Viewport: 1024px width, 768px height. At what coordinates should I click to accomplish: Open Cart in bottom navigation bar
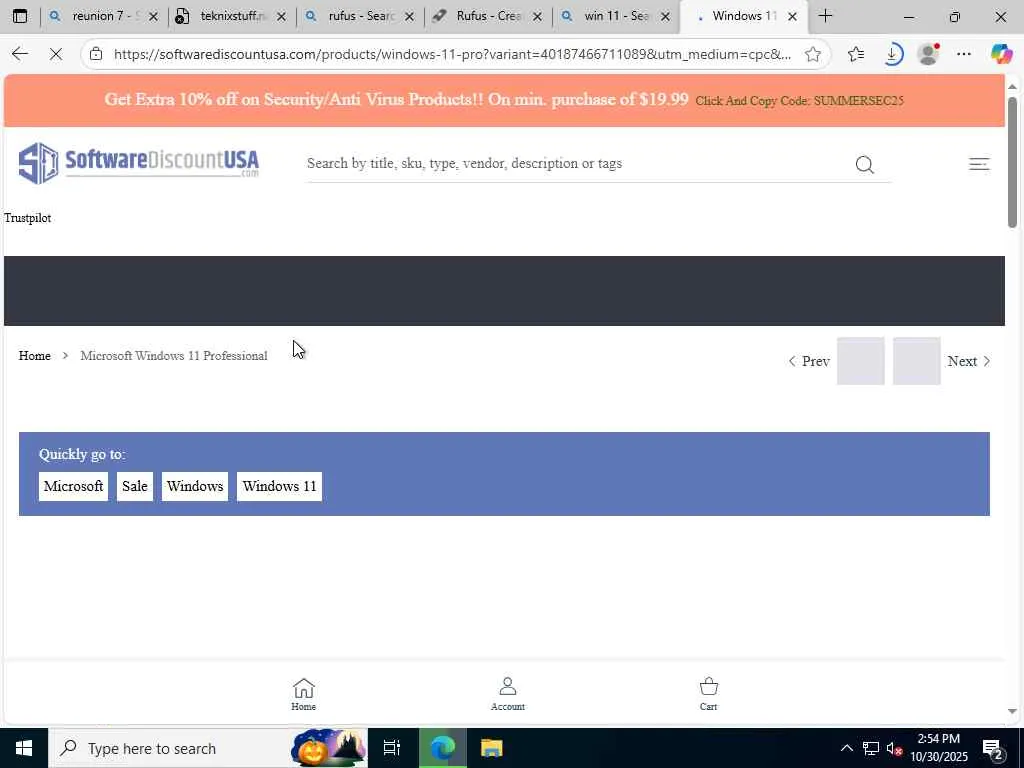(709, 694)
